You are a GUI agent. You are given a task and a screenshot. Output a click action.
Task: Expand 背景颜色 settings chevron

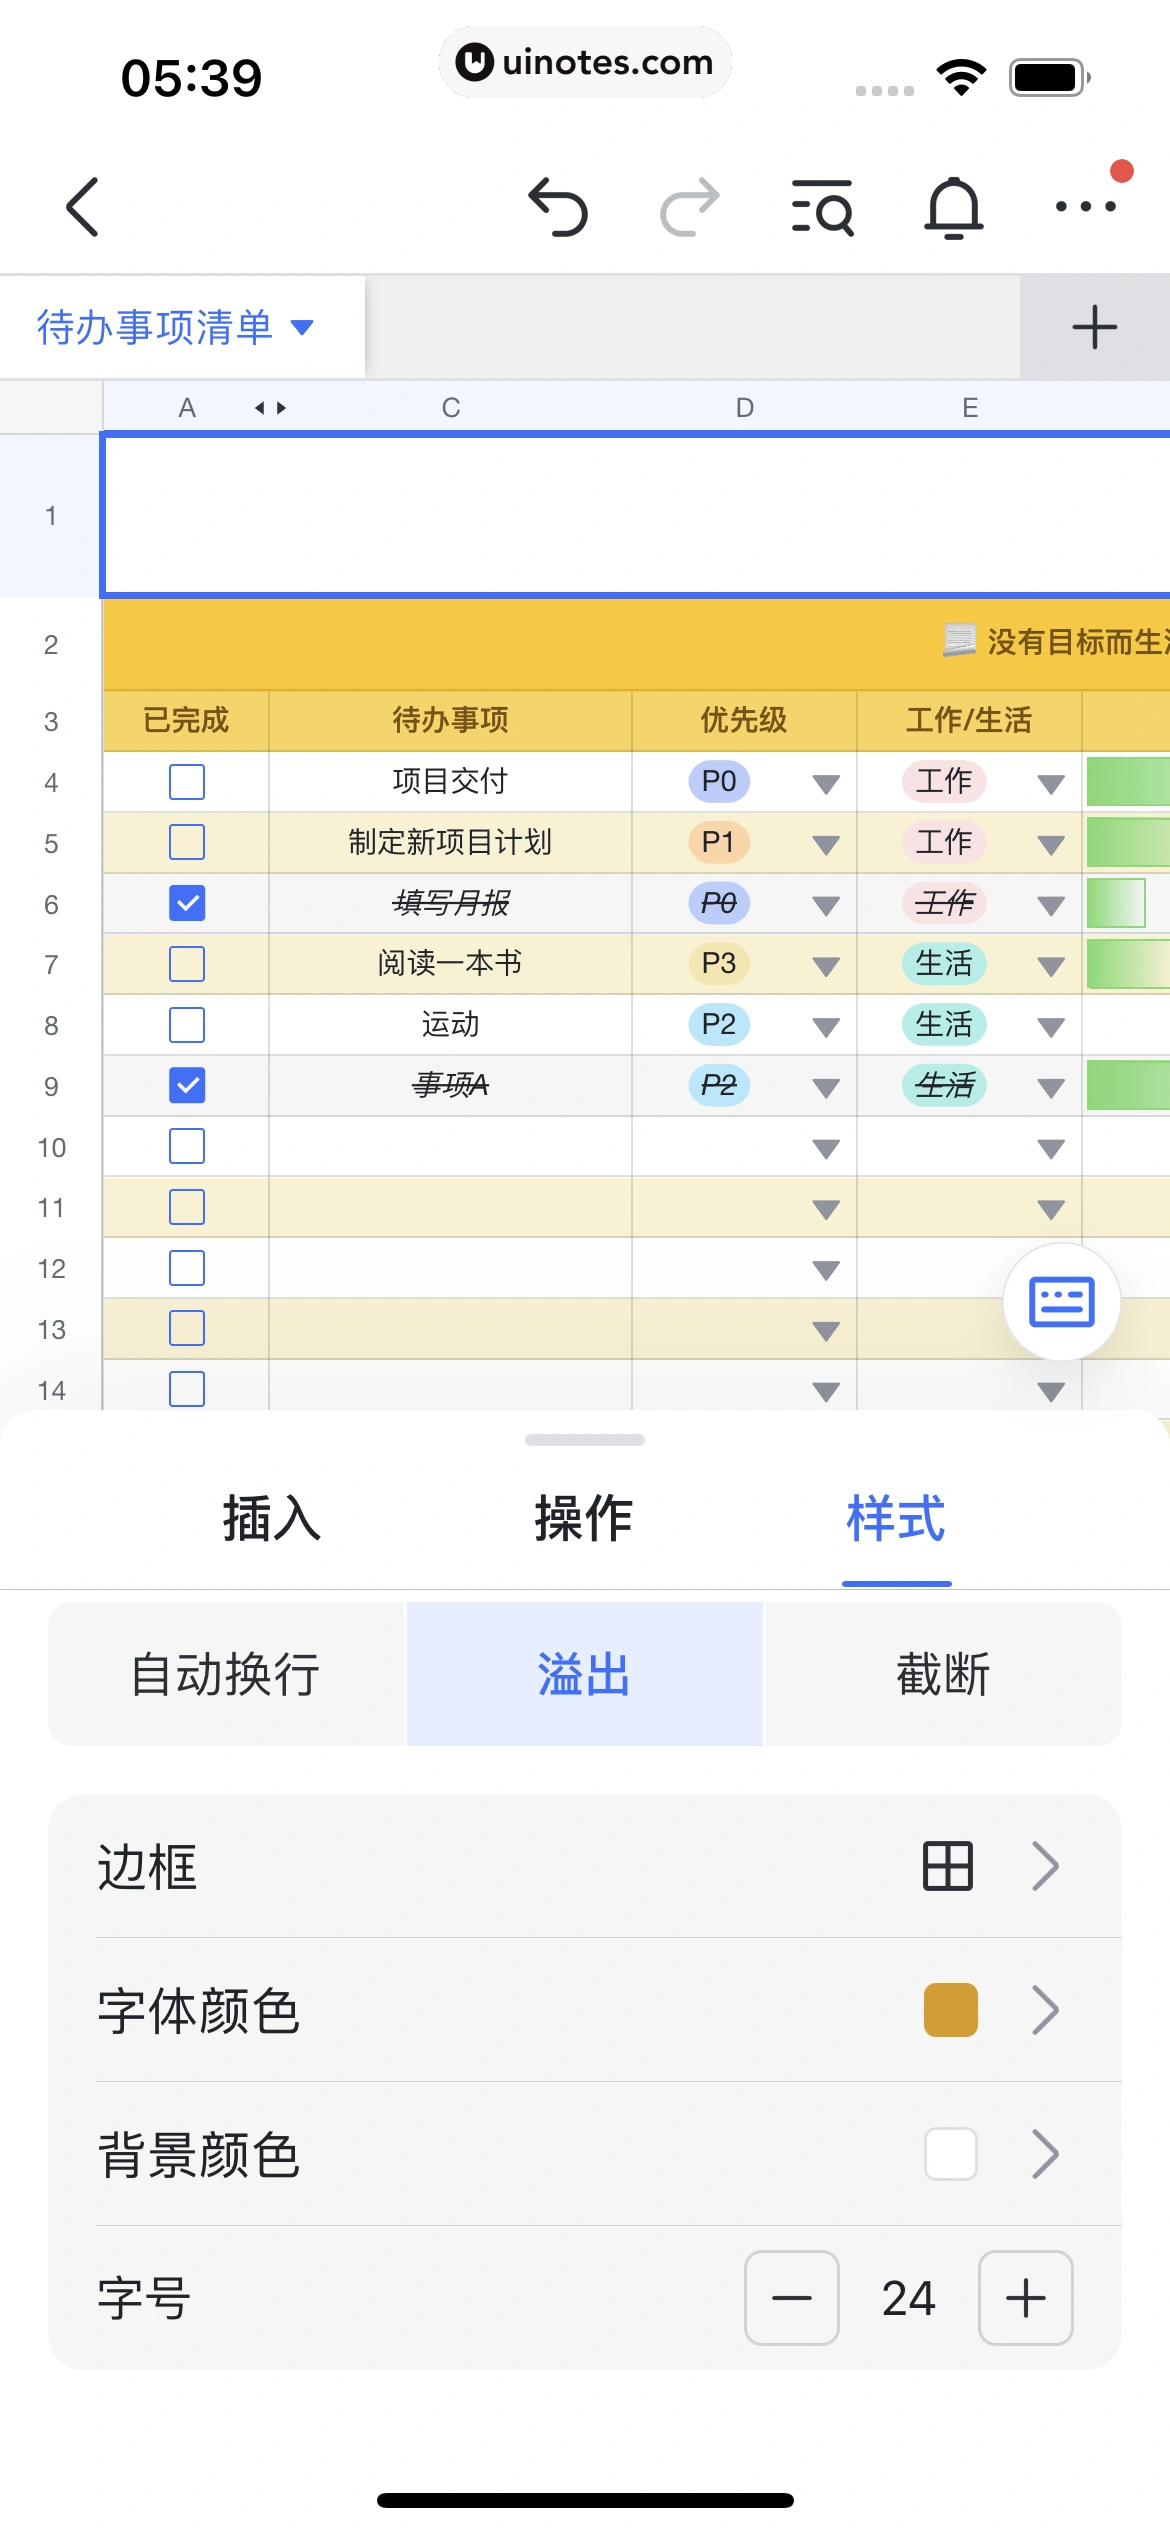coord(1046,2154)
